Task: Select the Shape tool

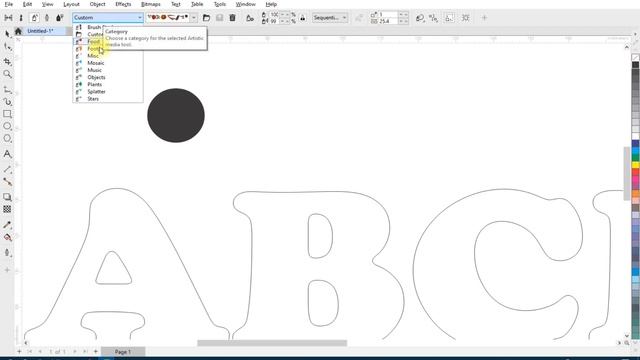Action: pyautogui.click(x=7, y=47)
